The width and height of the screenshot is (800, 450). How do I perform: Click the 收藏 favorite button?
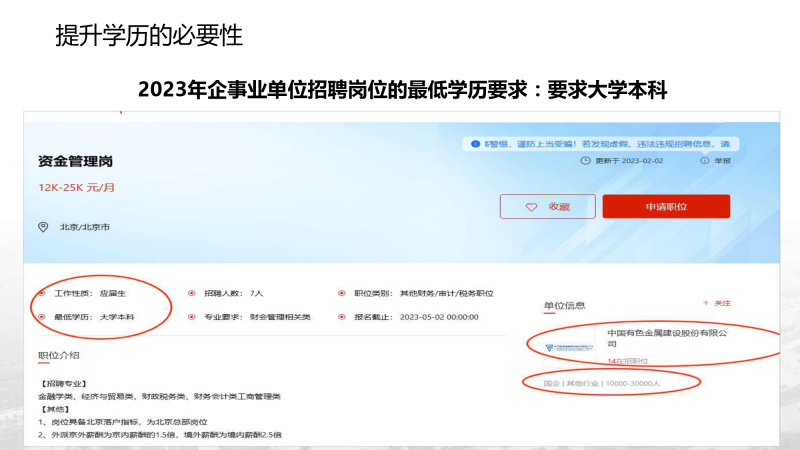coord(546,206)
